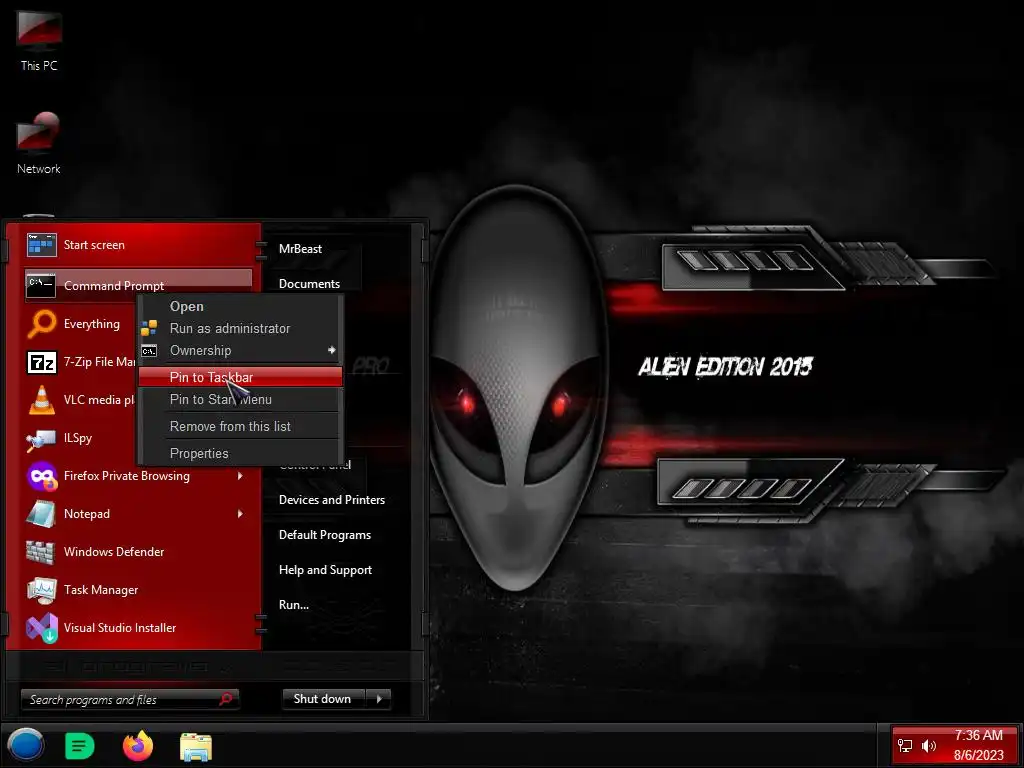Open ILSpy icon

click(40, 439)
